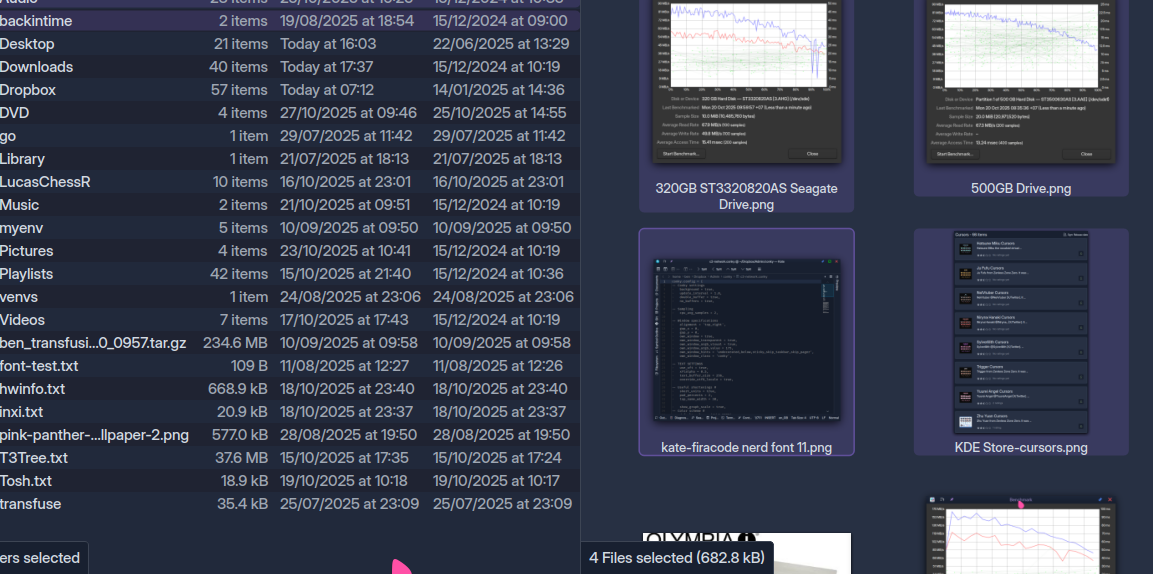Select the pink-panther wallpaper PNG file
Screen dimensions: 1153x574
click(94, 435)
